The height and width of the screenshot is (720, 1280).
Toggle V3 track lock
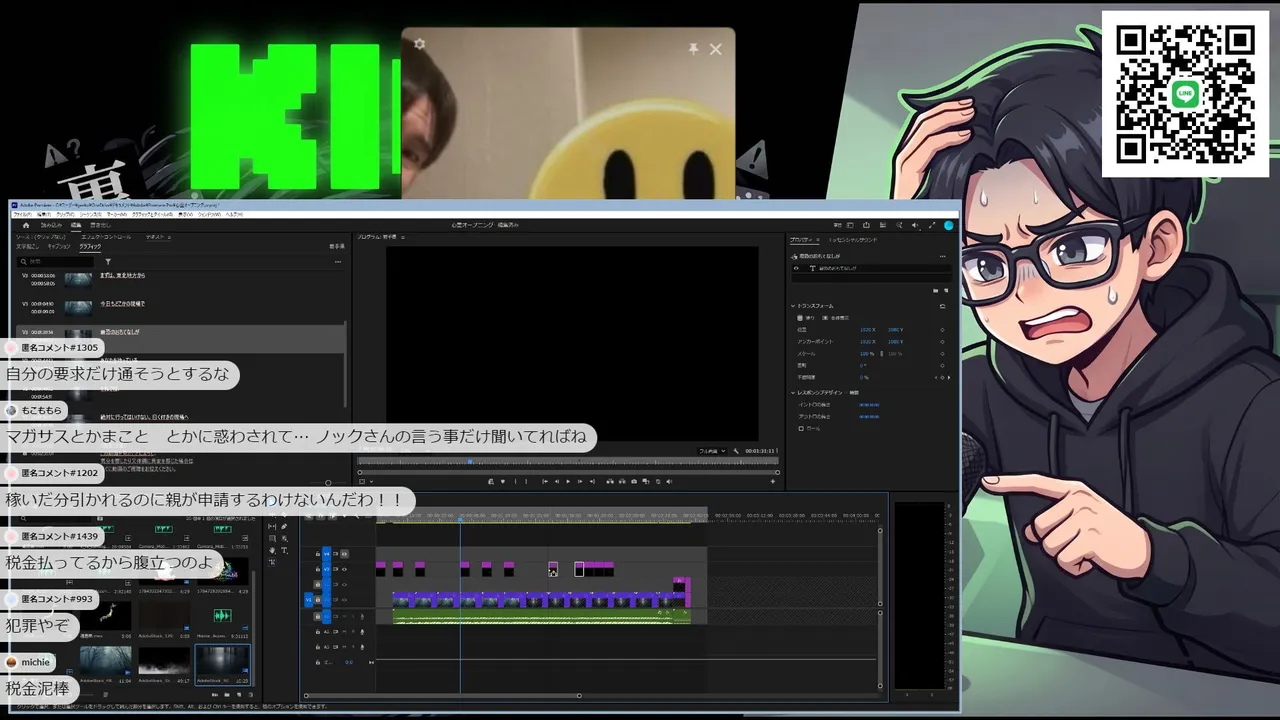(318, 569)
